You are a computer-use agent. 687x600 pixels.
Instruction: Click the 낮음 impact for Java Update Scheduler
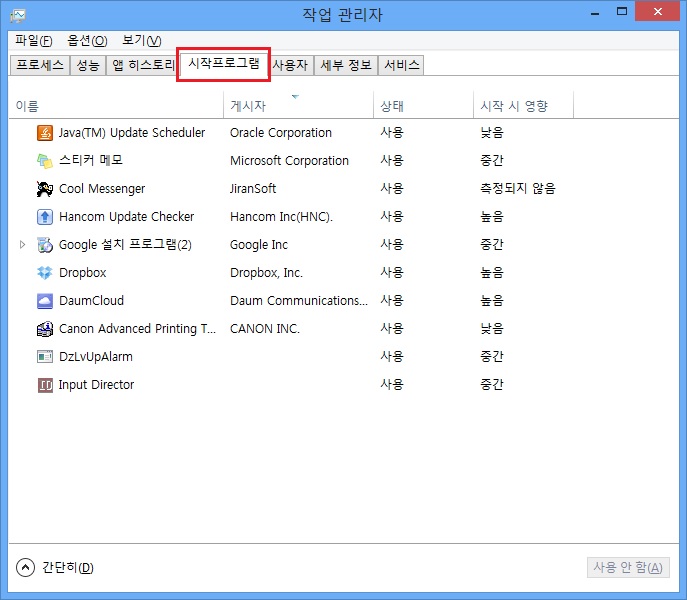[492, 132]
